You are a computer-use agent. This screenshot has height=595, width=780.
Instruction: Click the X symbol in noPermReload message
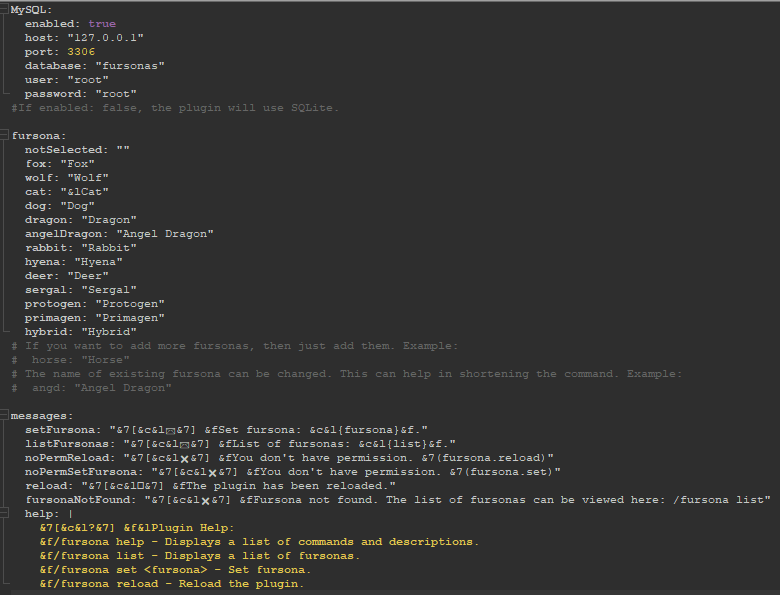(184, 457)
